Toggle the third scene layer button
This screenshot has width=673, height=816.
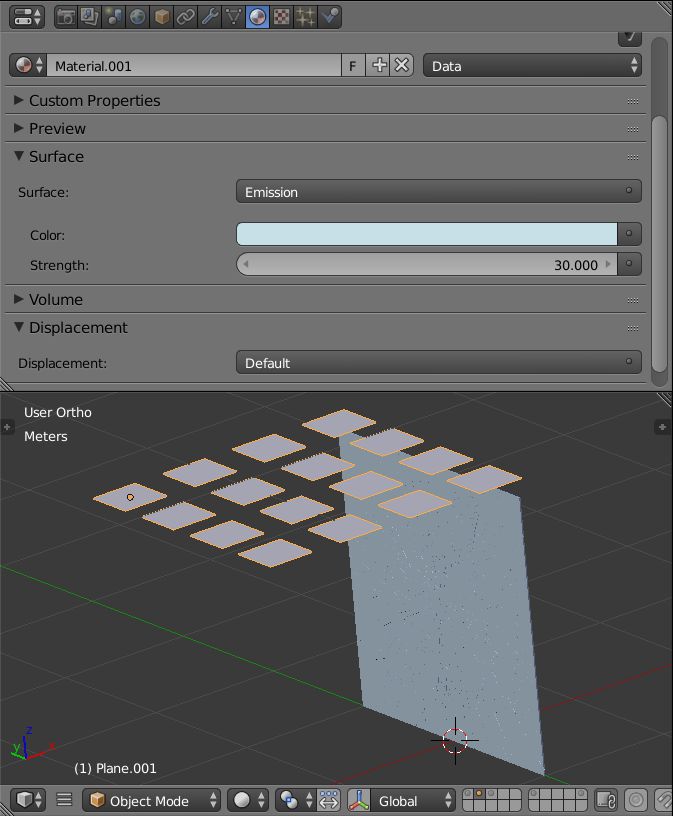491,794
